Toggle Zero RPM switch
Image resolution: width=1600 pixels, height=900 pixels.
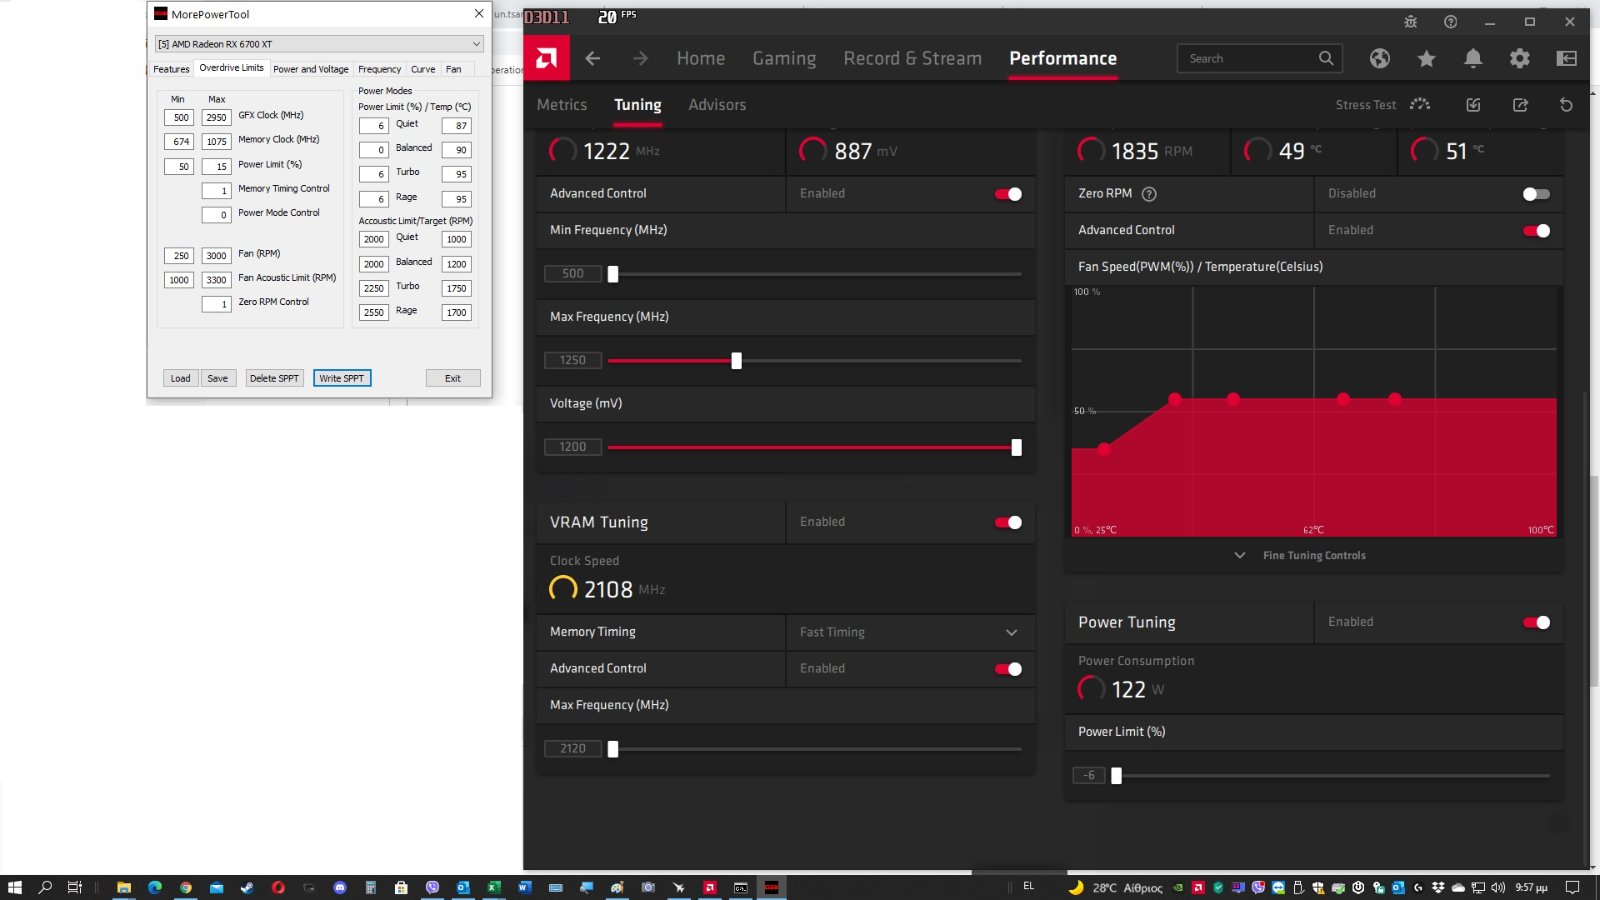1536,194
